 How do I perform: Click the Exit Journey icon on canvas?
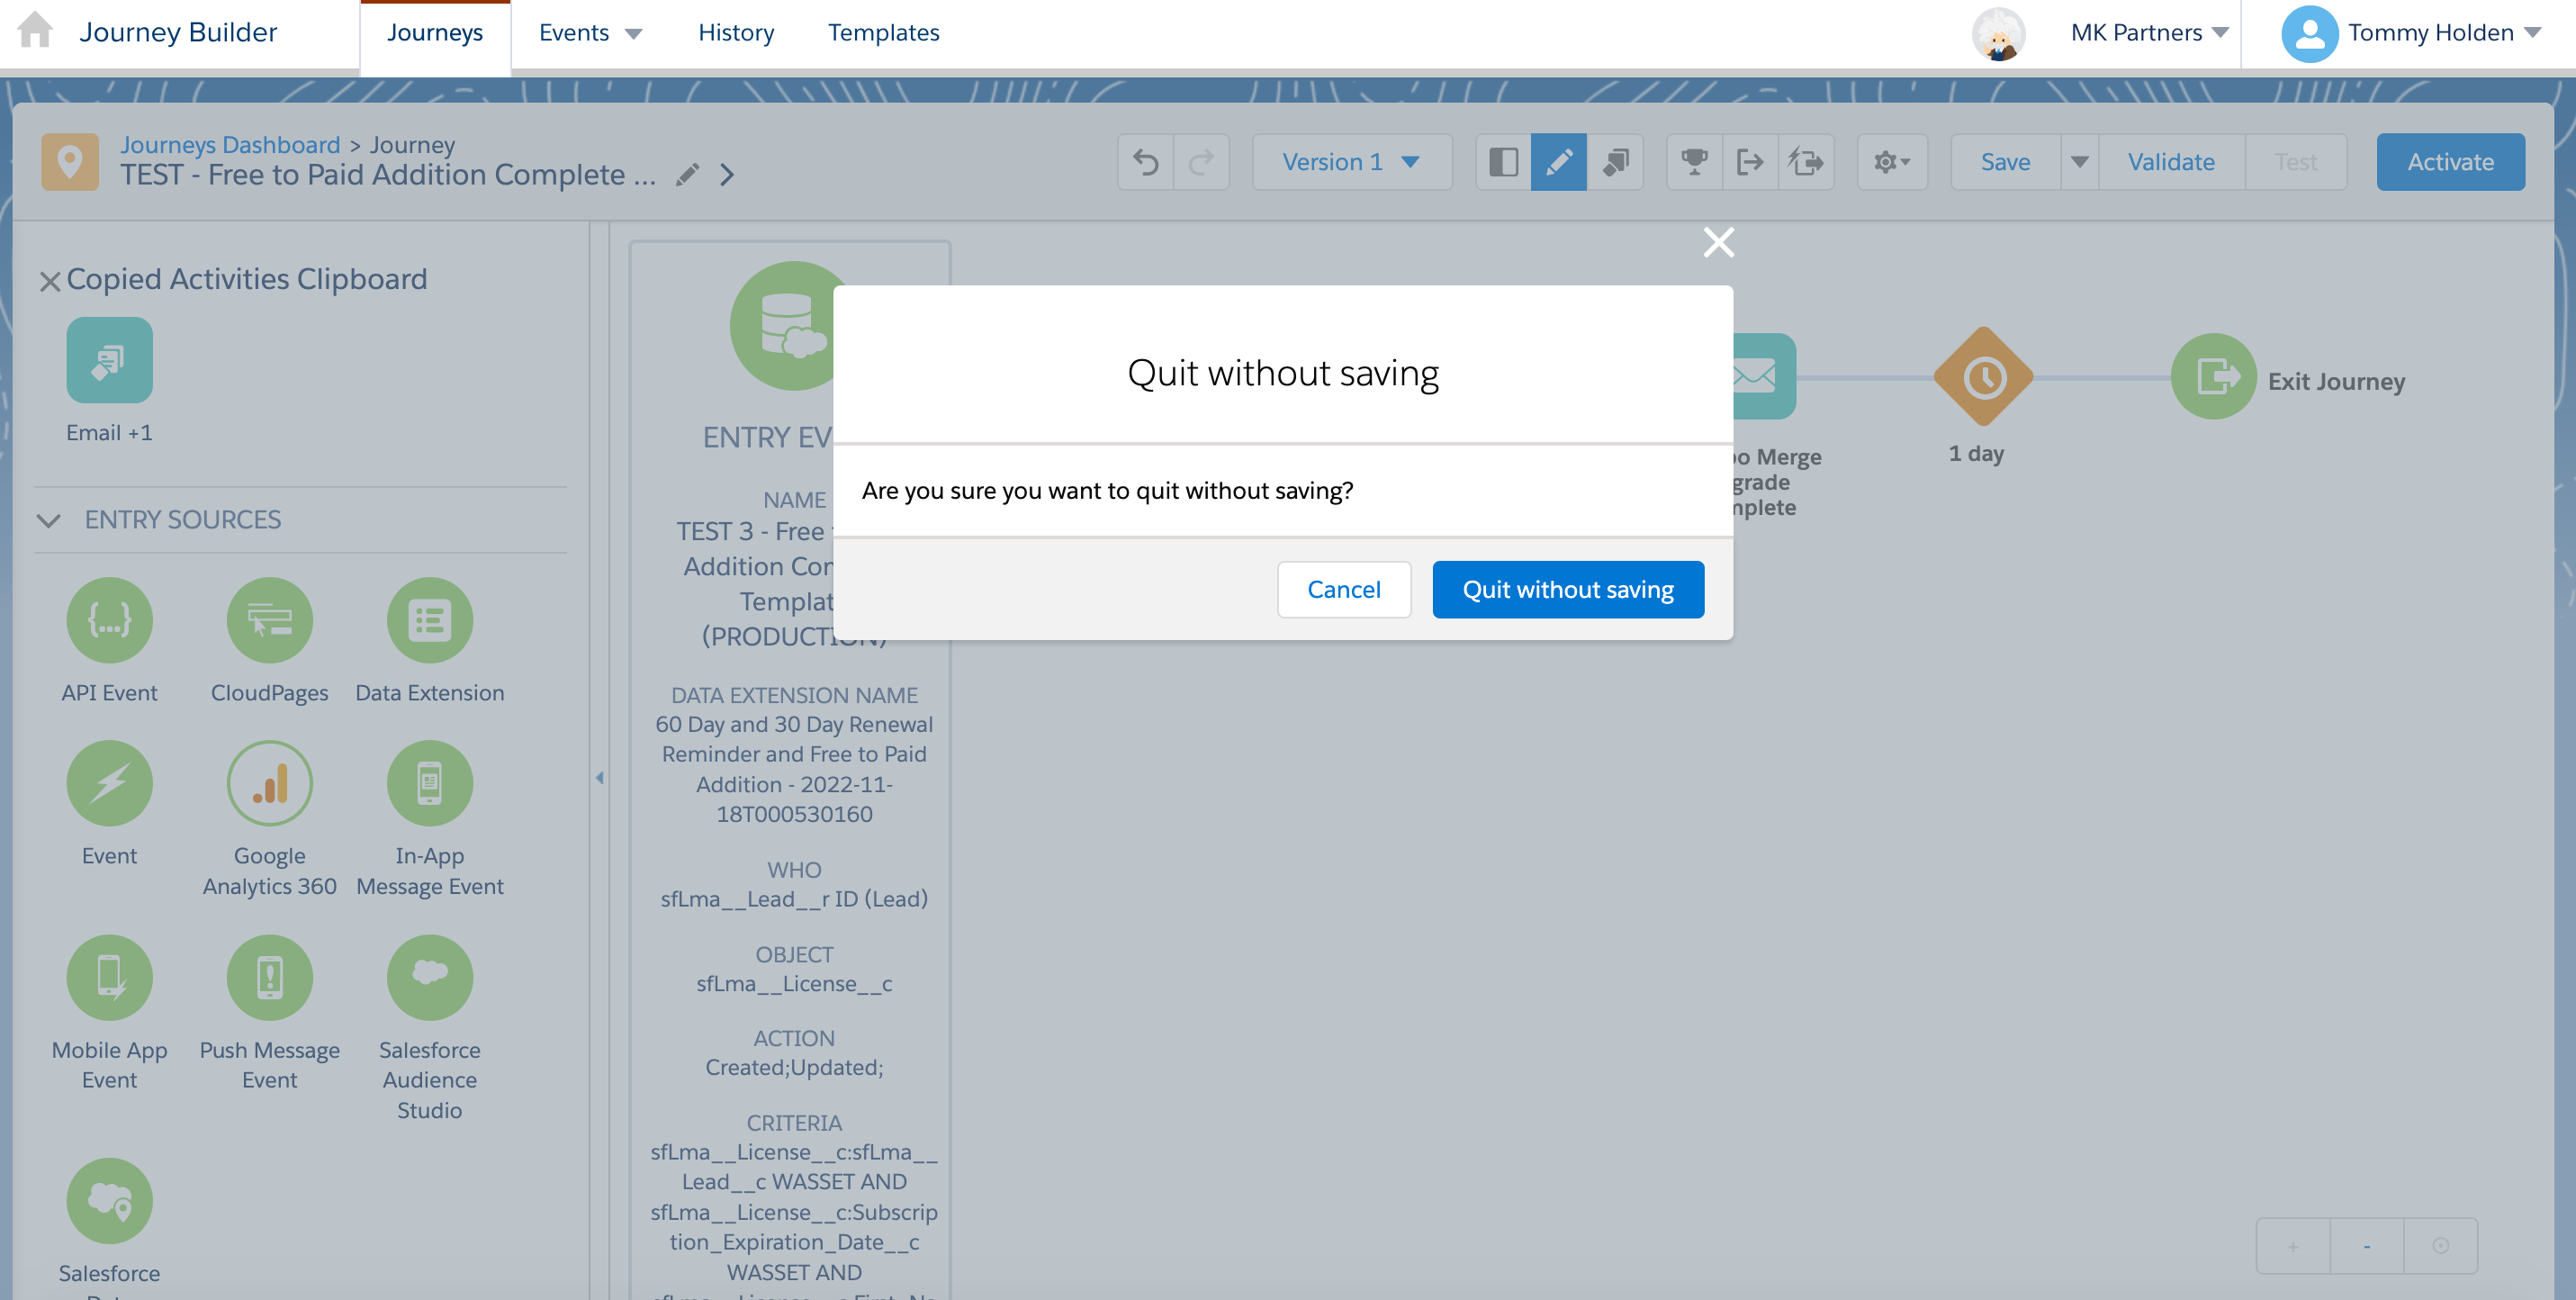point(2213,377)
